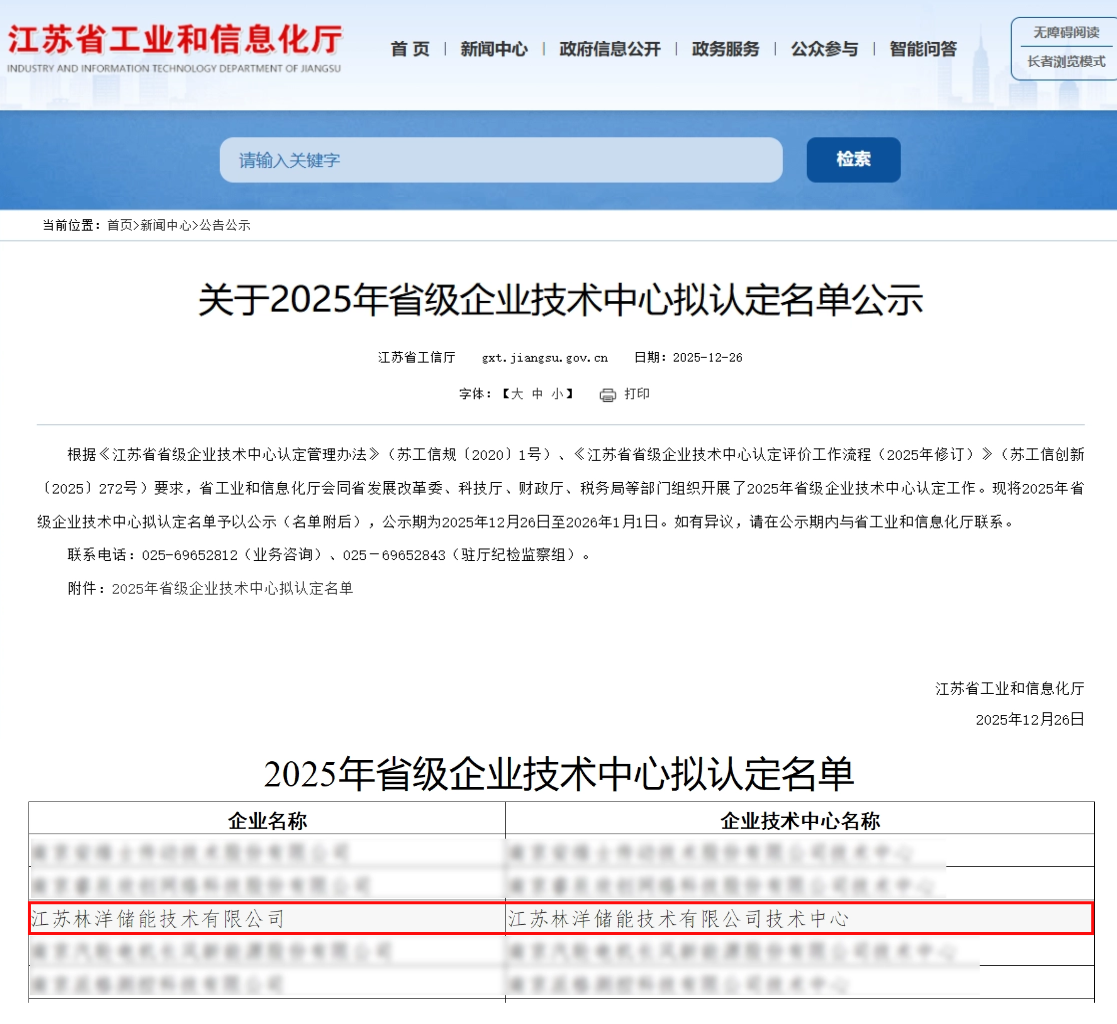Image resolution: width=1117 pixels, height=1024 pixels.
Task: Click the keyword search input field
Action: click(501, 160)
